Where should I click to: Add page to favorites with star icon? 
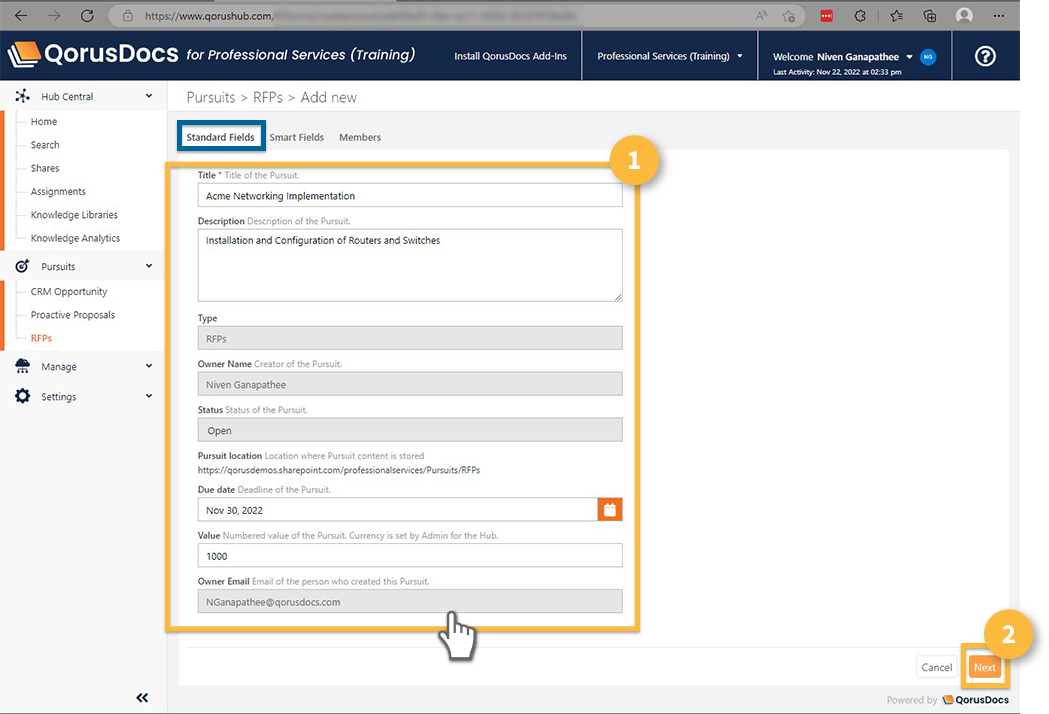tap(789, 16)
